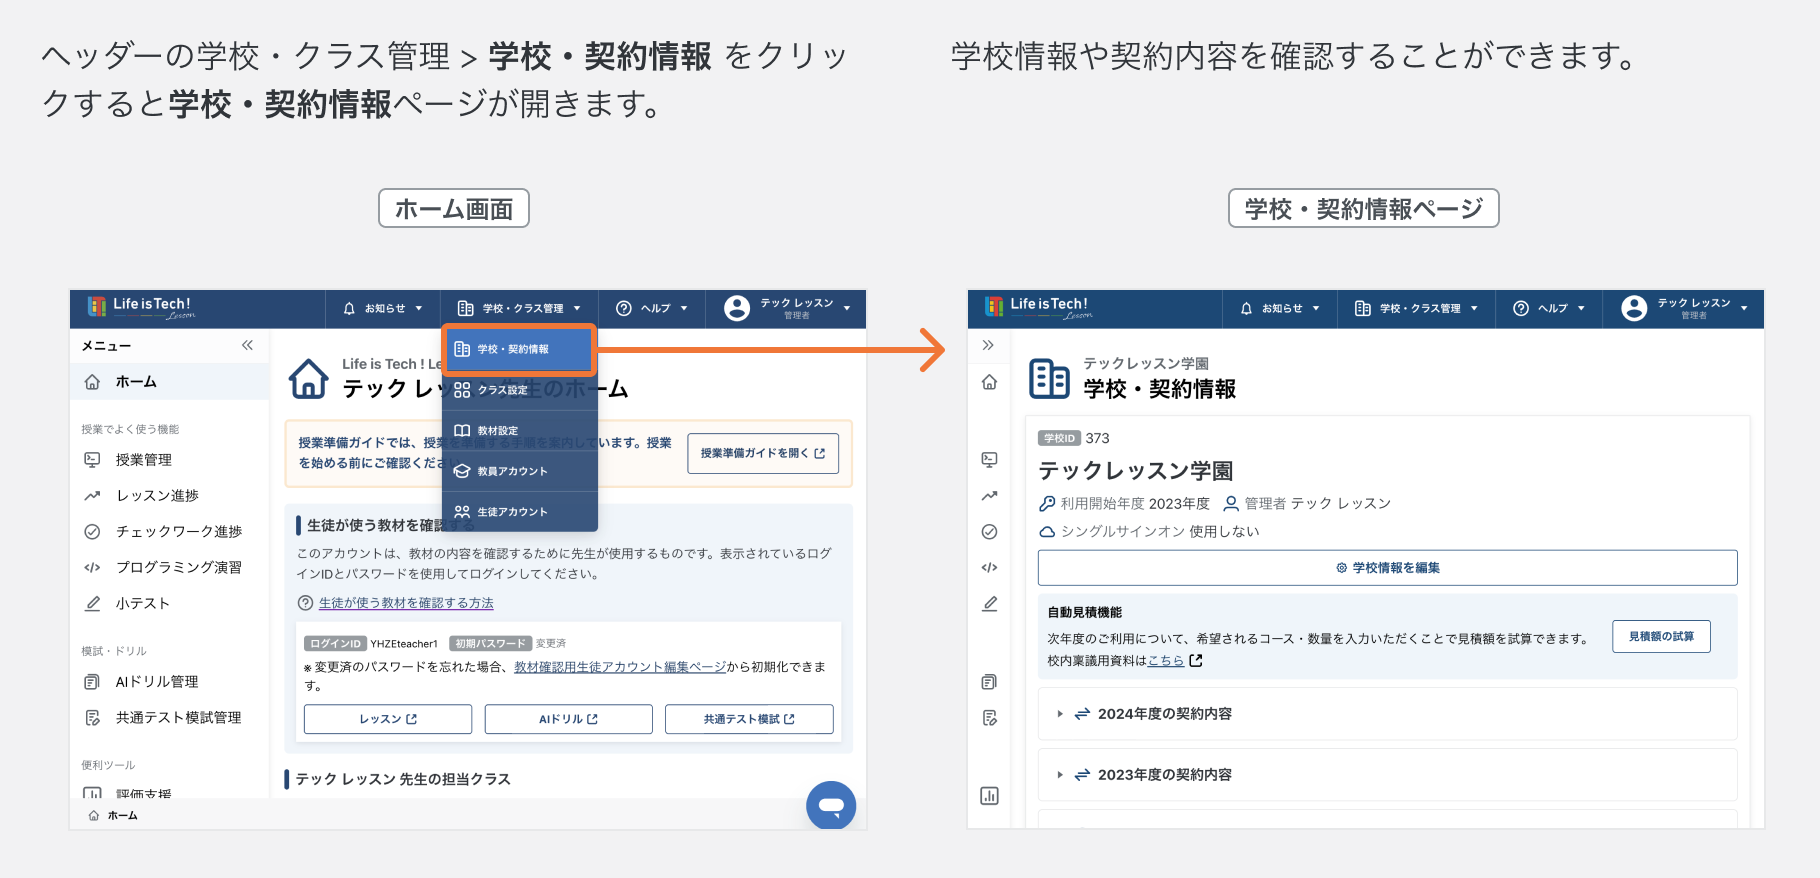Click レッスン external button
The width and height of the screenshot is (1820, 878).
click(x=388, y=719)
